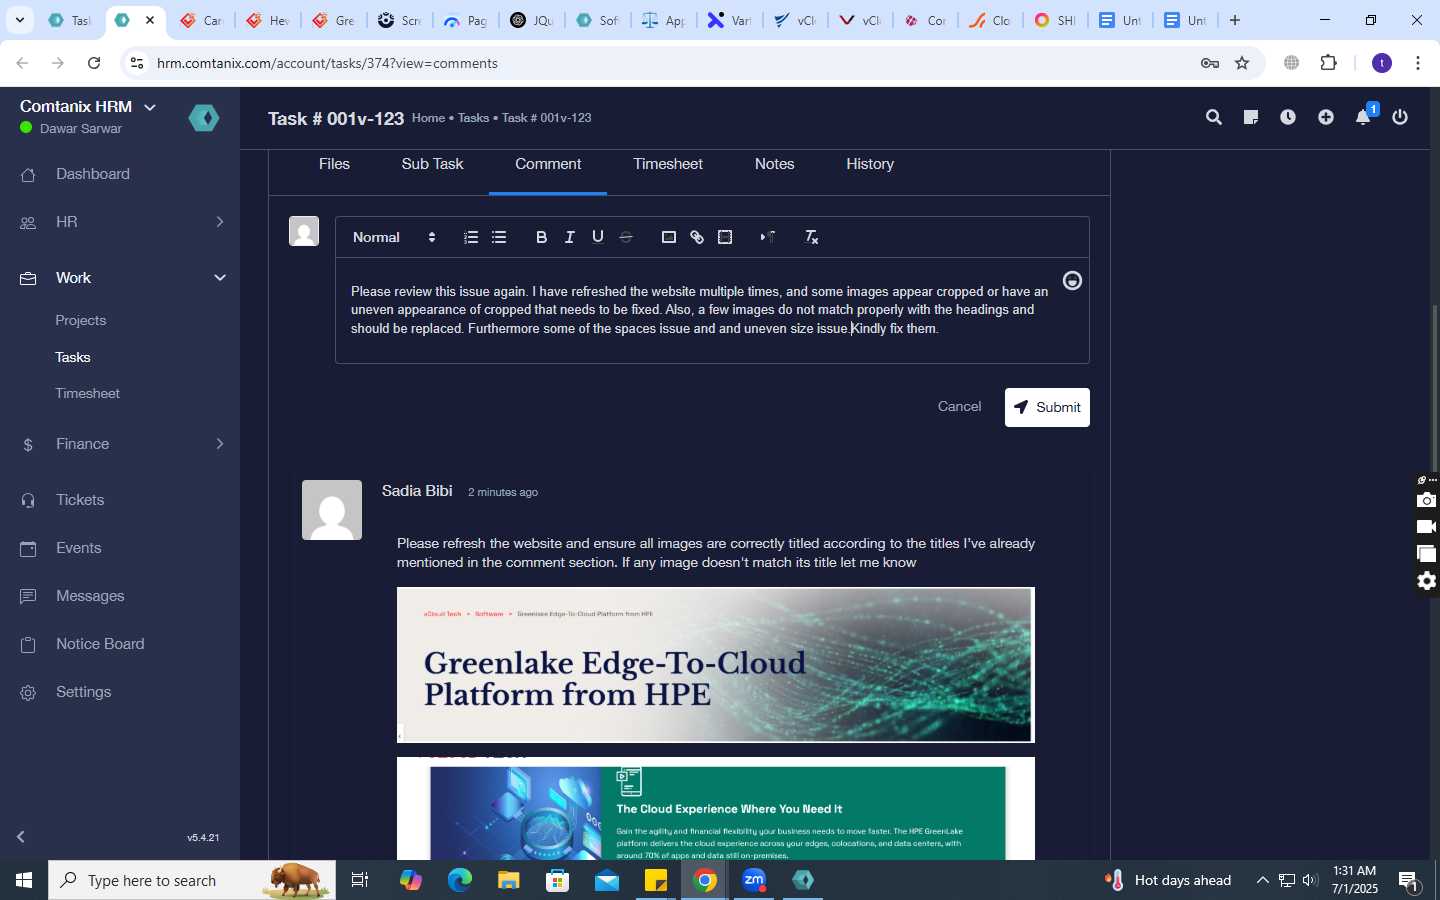
Task: Insert a hyperlink via link icon
Action: tap(697, 237)
